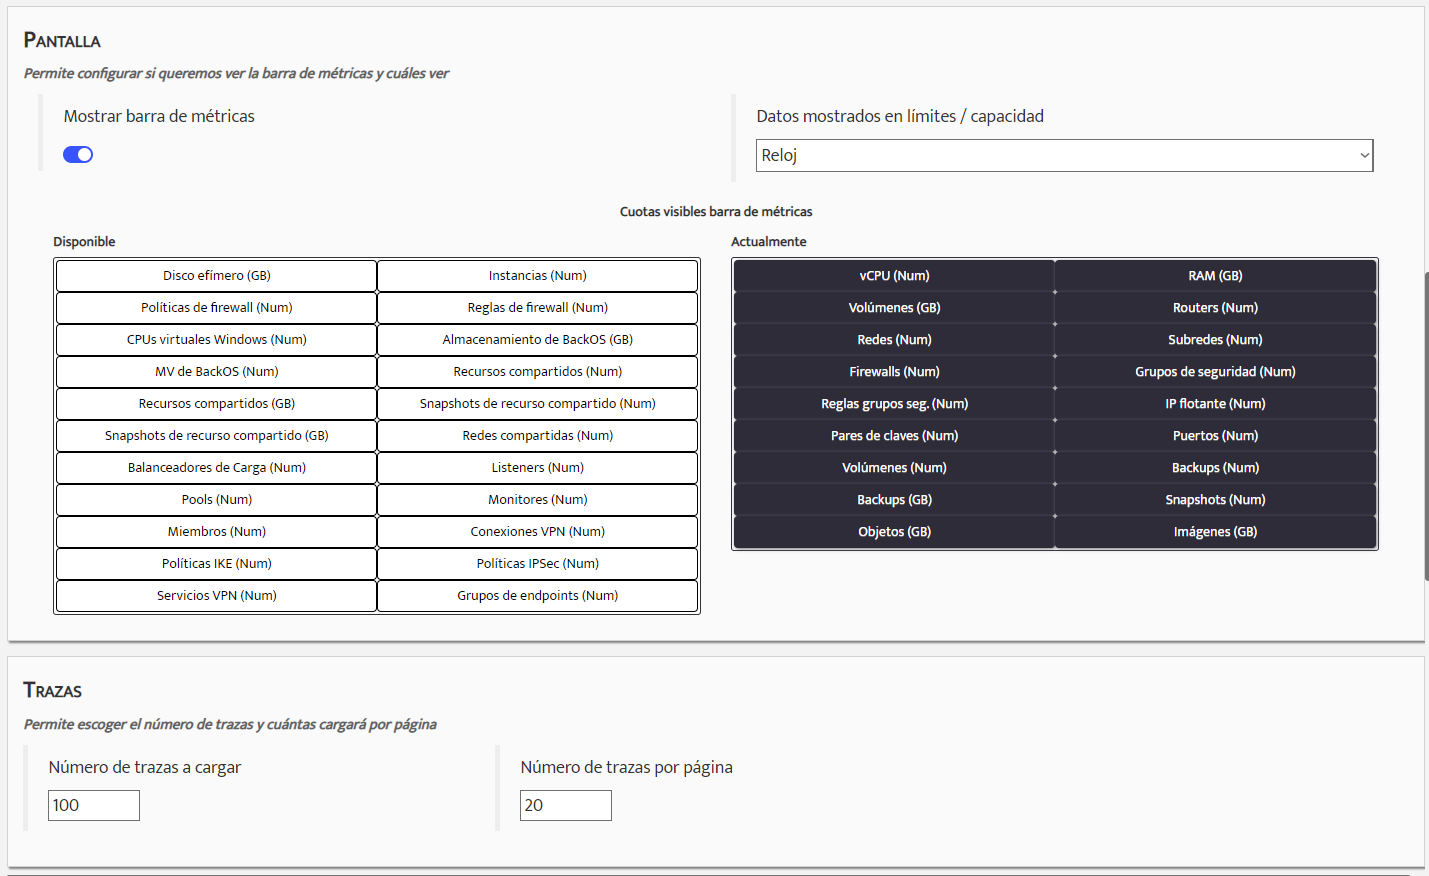Select Reglas de firewall (Num) quota
Viewport: 1429px width, 876px height.
pyautogui.click(x=538, y=307)
